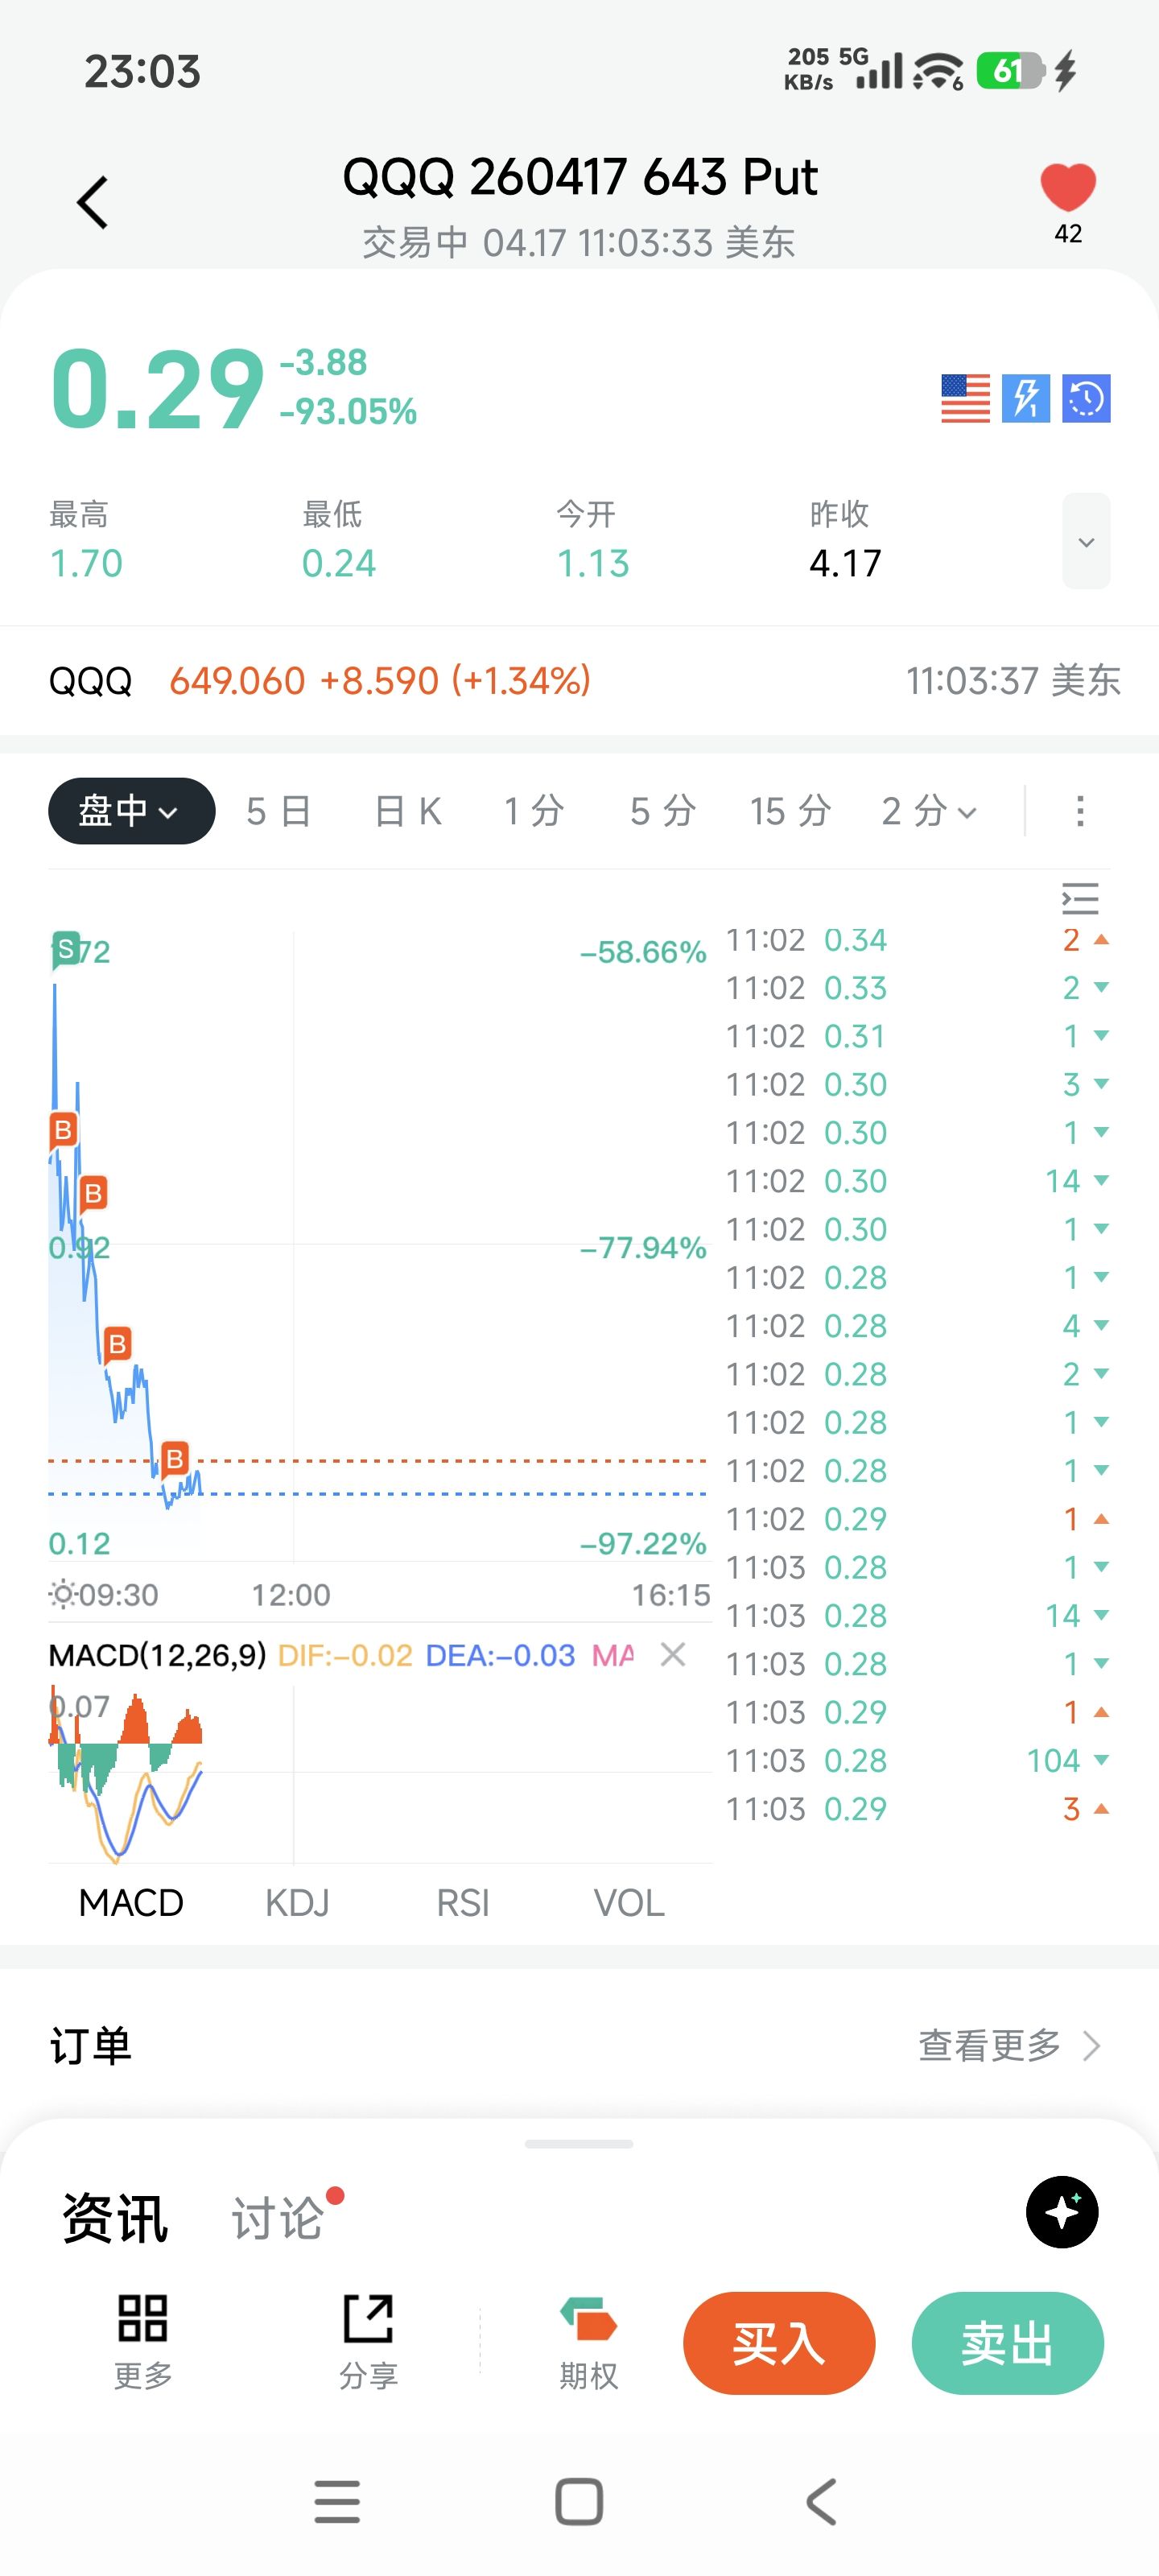
Task: Tap the back arrow at top left
Action: 93,203
